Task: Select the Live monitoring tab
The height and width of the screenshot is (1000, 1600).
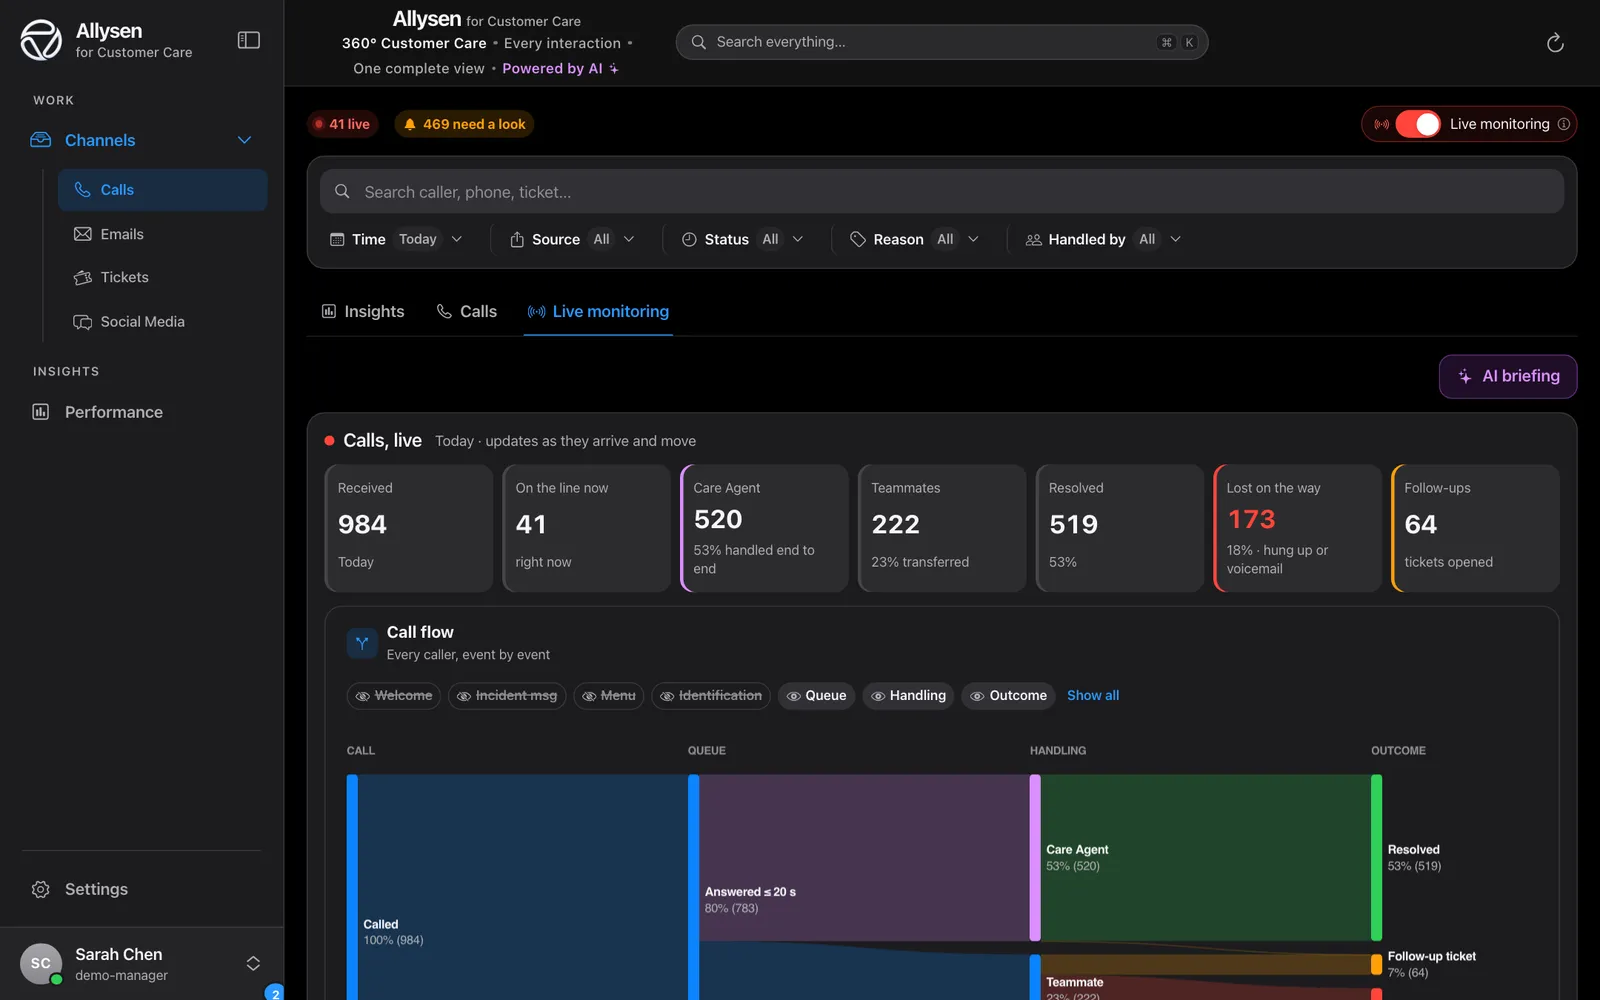Action: pos(598,312)
